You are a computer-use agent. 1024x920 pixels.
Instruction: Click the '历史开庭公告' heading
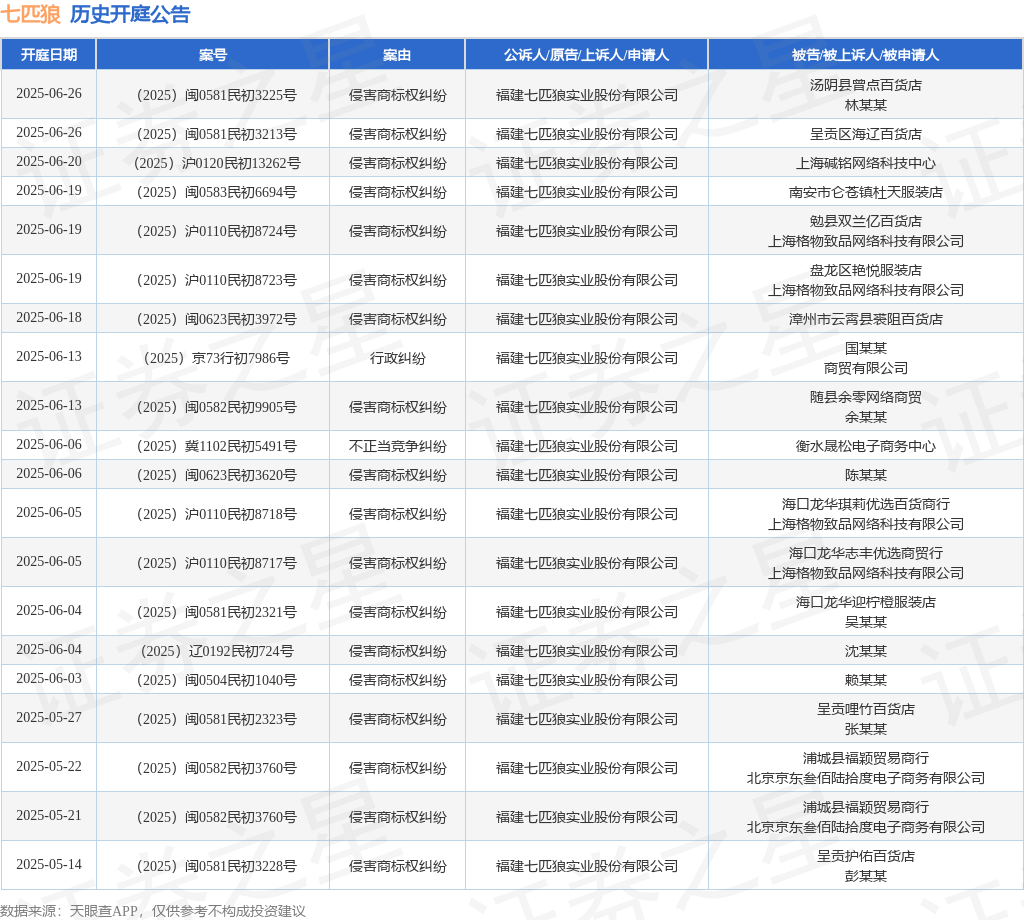point(130,14)
